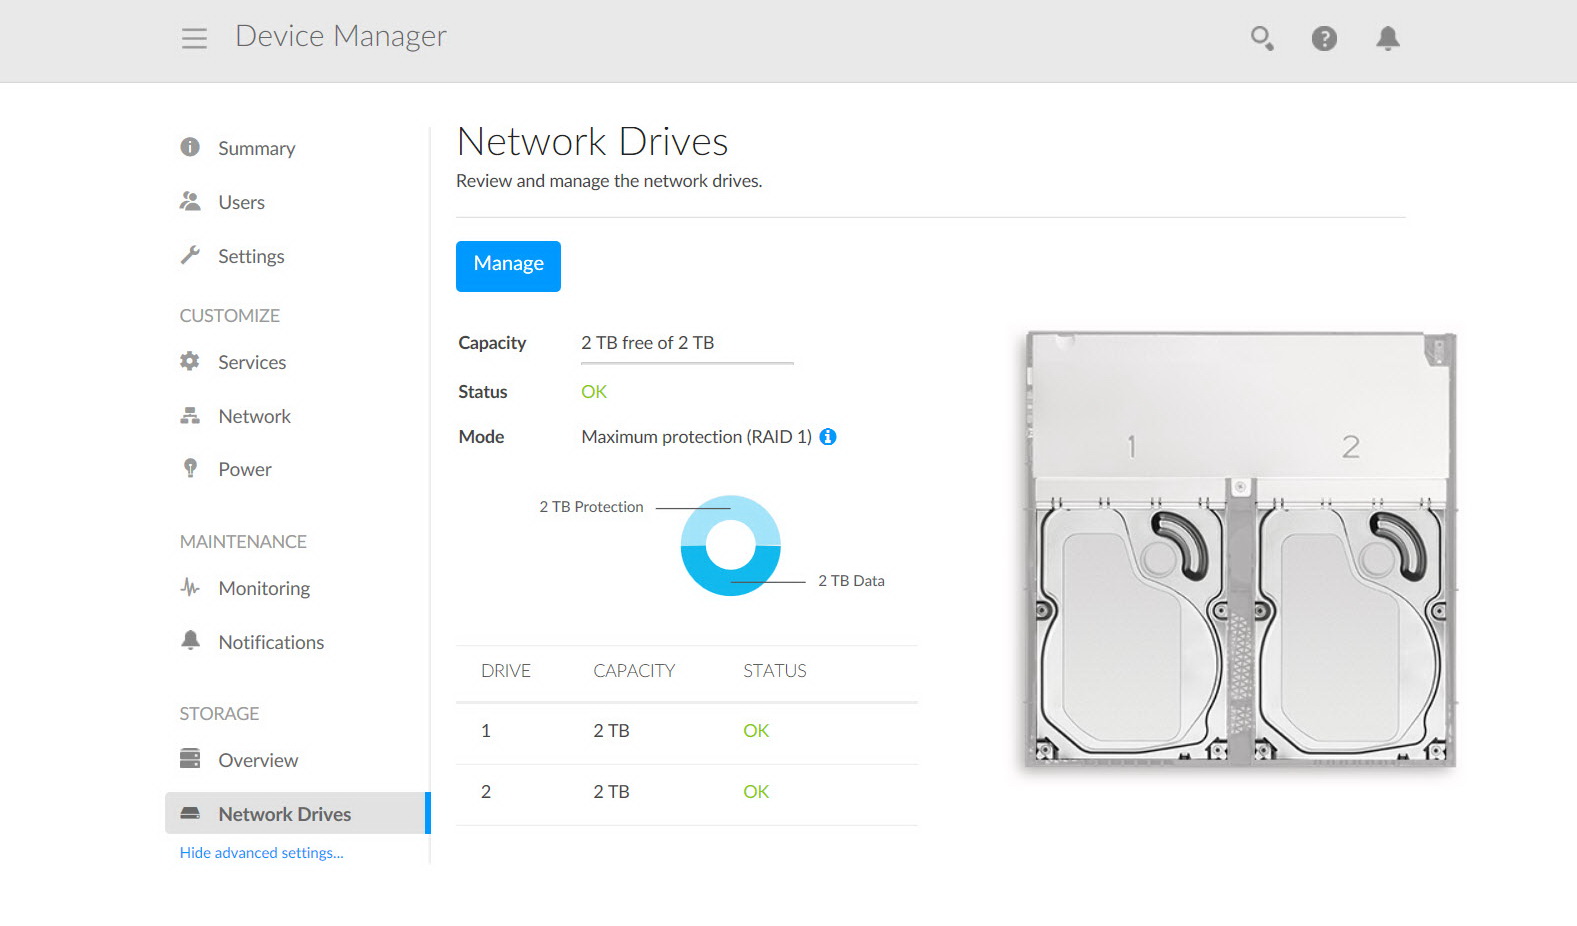1577x926 pixels.
Task: Select Network Drives menu item
Action: click(297, 813)
